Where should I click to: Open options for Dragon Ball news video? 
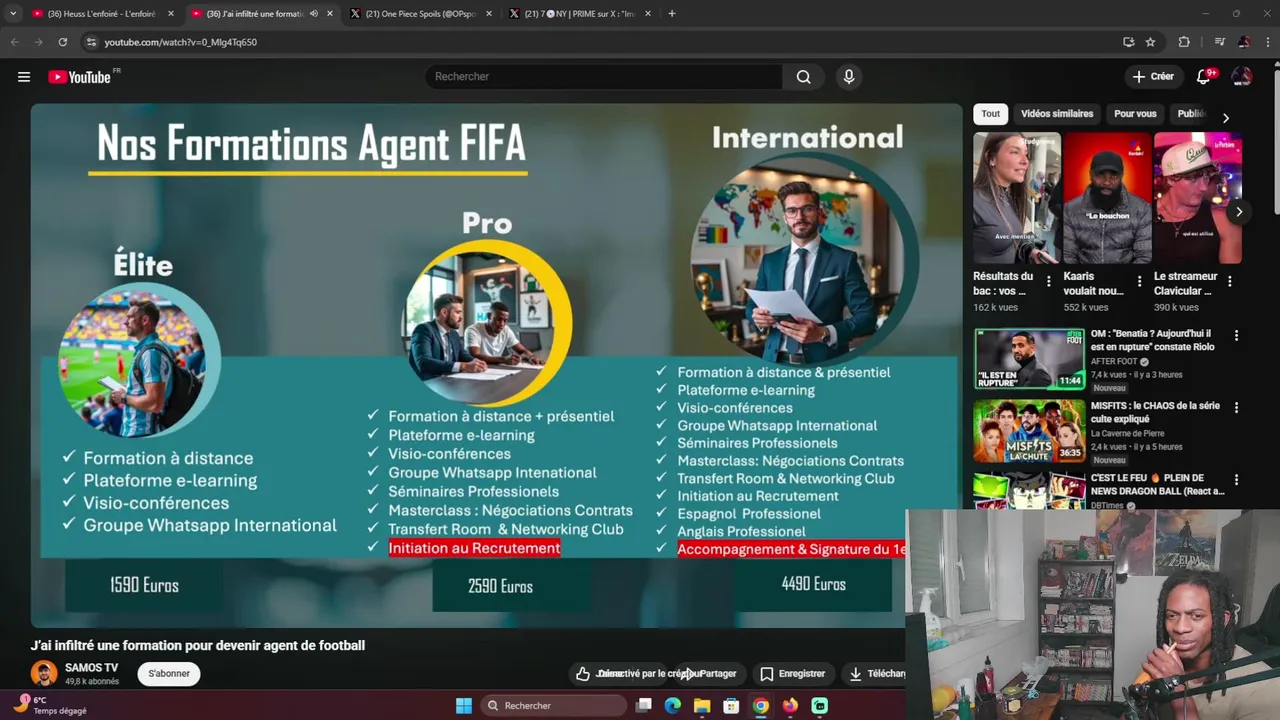point(1236,480)
